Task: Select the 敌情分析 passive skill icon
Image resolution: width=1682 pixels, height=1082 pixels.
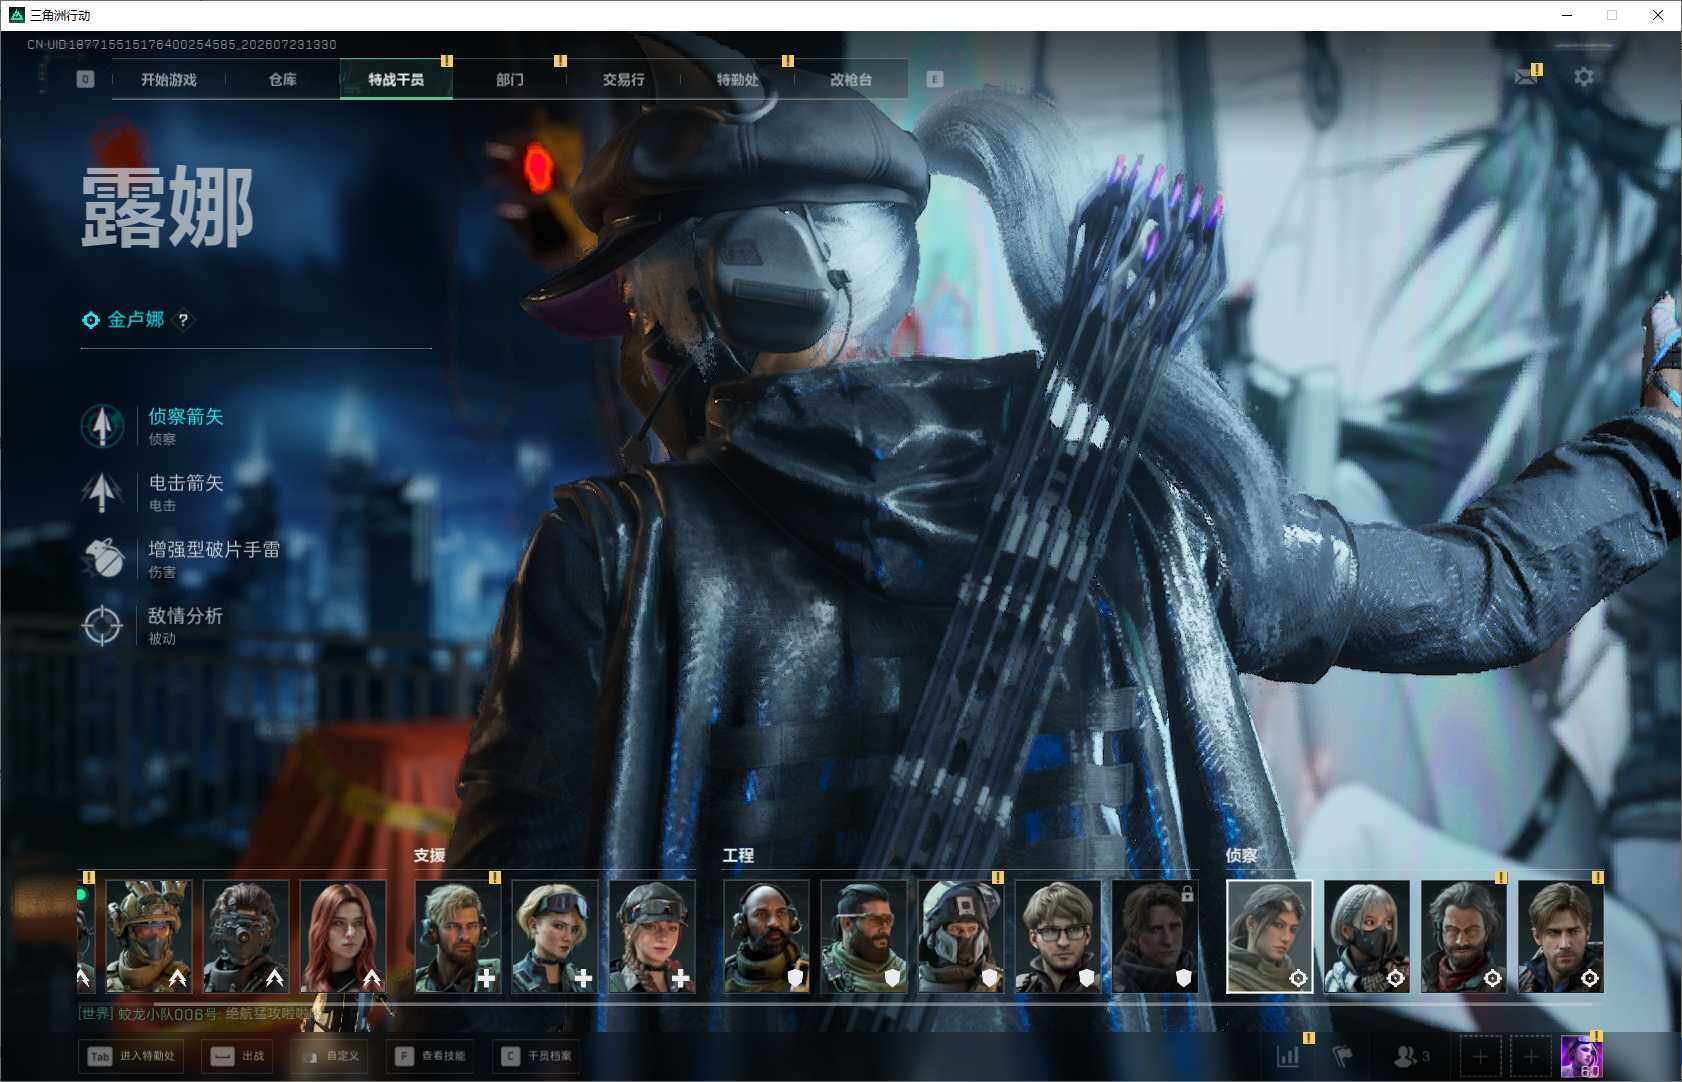Action: [x=102, y=625]
